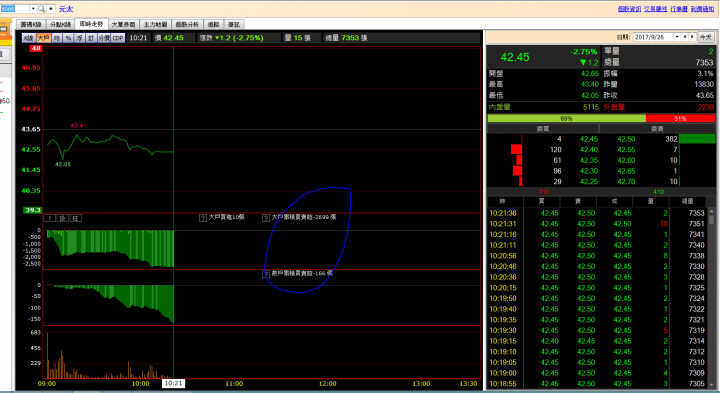Open the 筆記 tab

coord(234,24)
